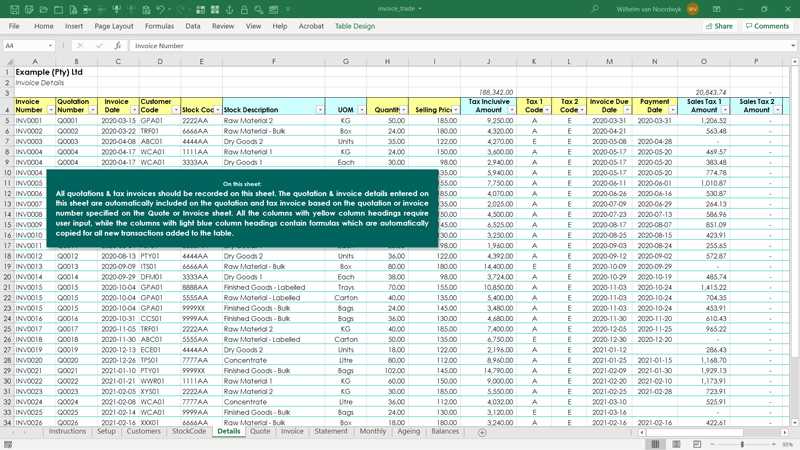Open the Formulas ribbon tab
This screenshot has width=800, height=450.
click(x=159, y=26)
